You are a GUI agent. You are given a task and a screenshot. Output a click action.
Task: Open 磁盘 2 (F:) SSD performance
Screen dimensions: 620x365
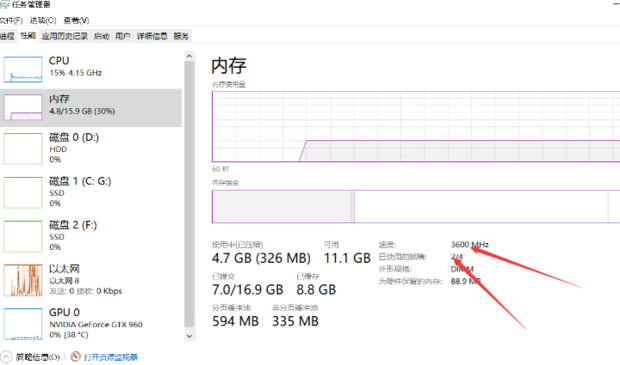click(x=91, y=236)
